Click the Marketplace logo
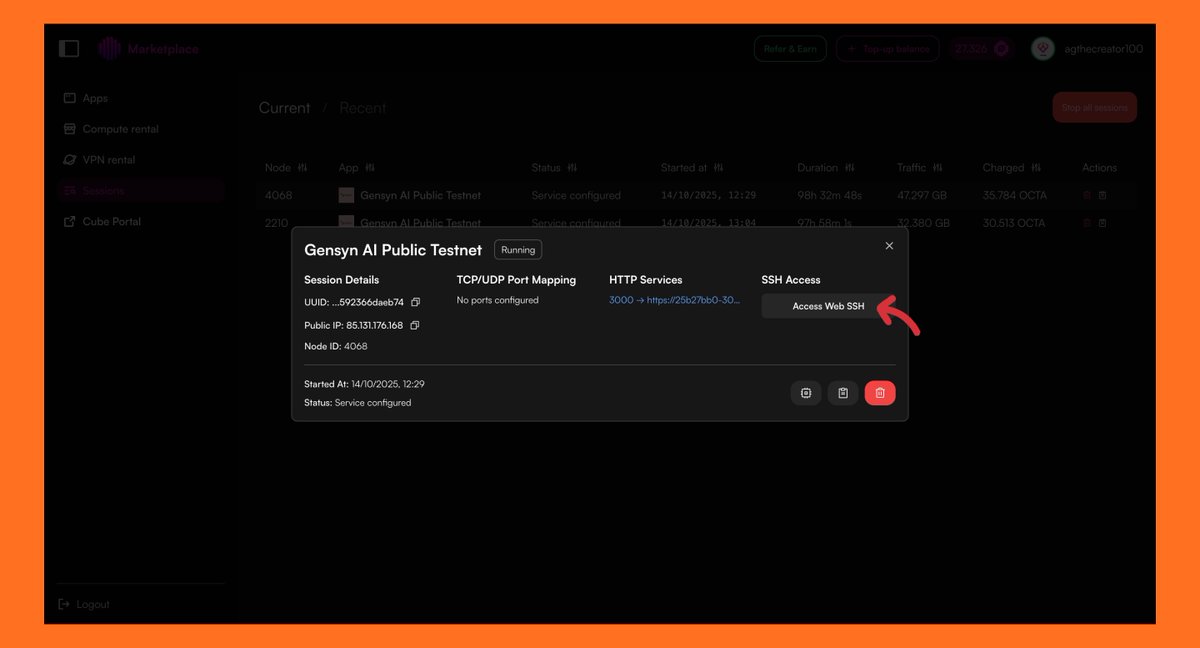Viewport: 1200px width, 648px height. tap(149, 49)
